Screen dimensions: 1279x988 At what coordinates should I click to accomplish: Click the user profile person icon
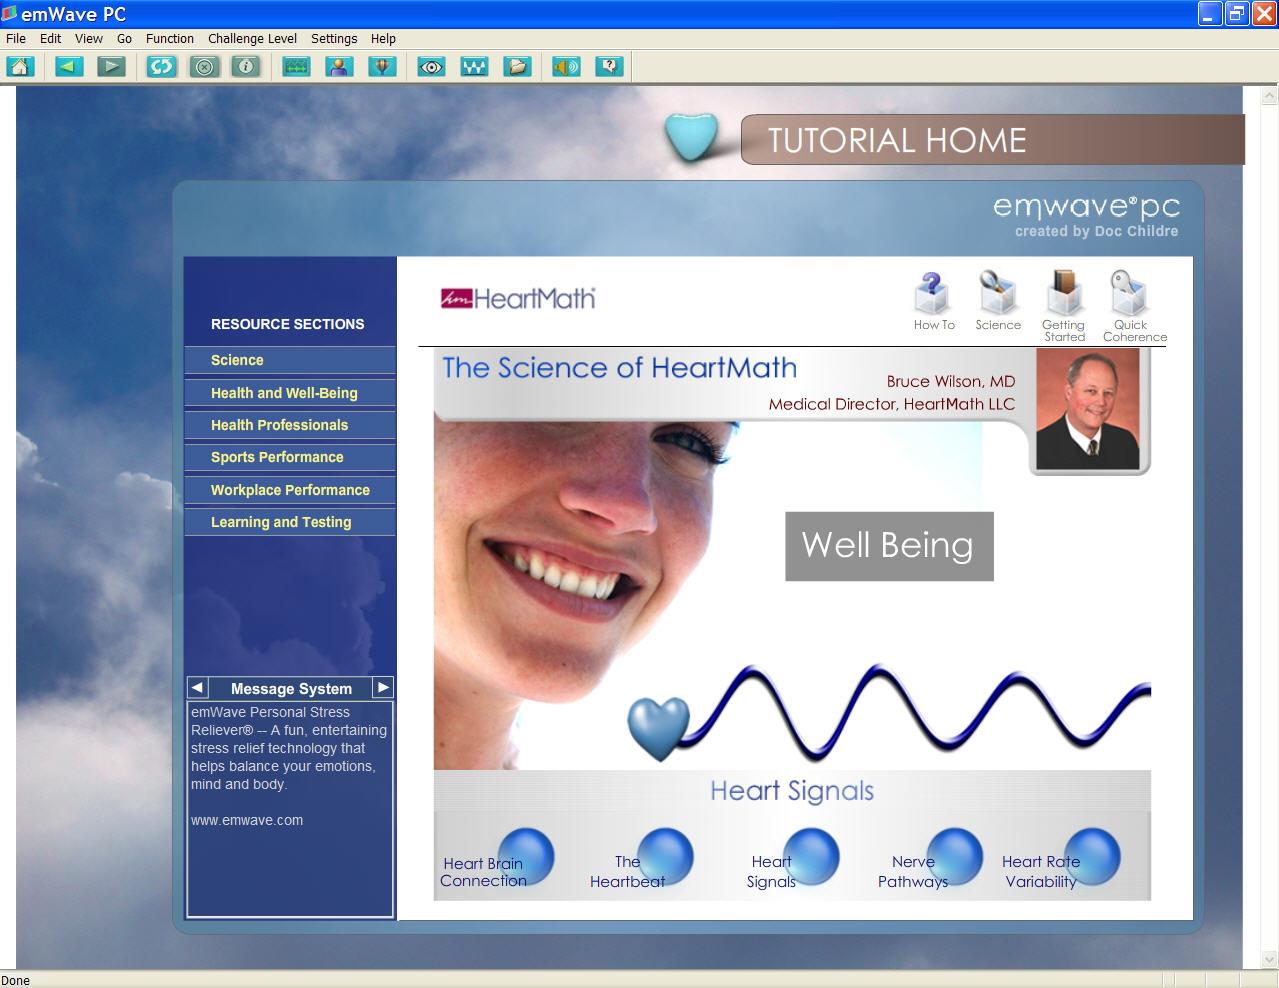click(x=339, y=67)
